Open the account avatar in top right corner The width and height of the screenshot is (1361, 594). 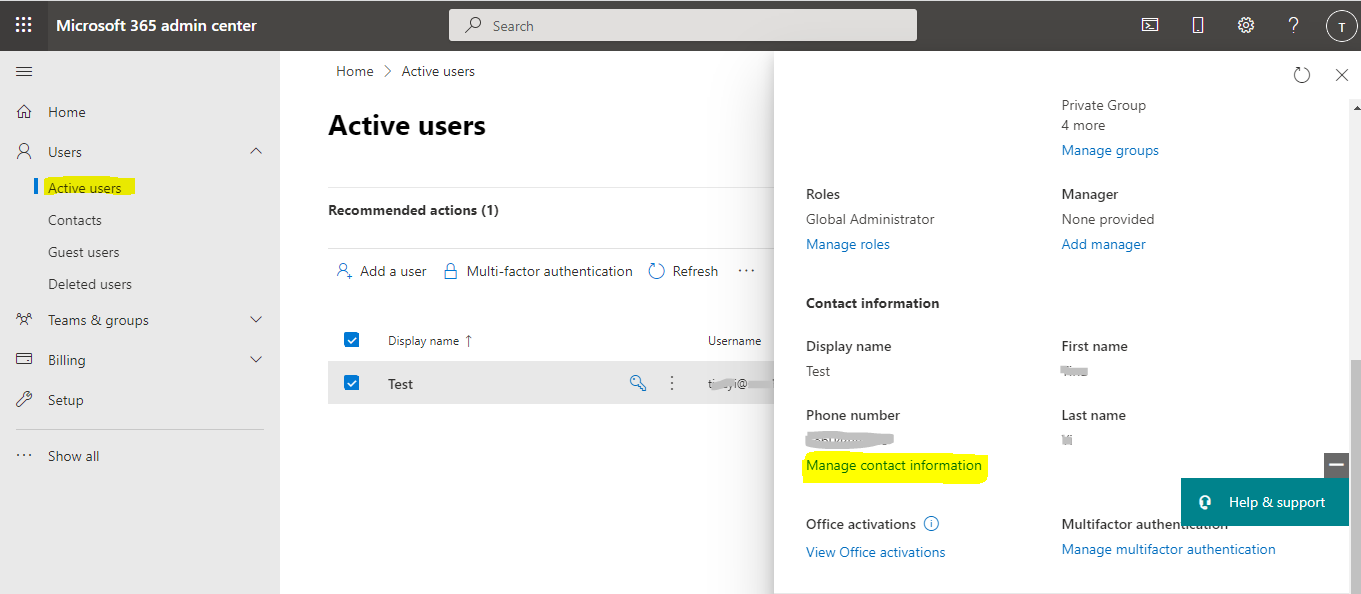point(1341,24)
